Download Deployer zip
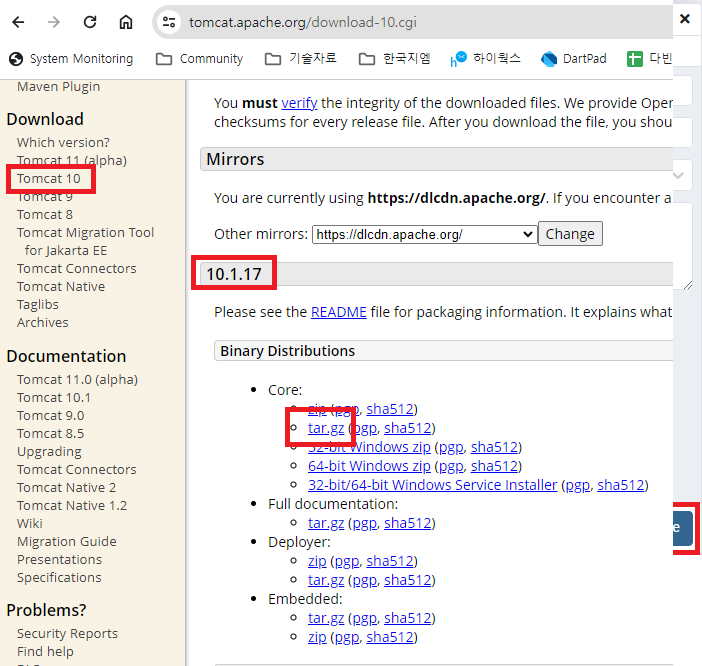 pos(317,561)
